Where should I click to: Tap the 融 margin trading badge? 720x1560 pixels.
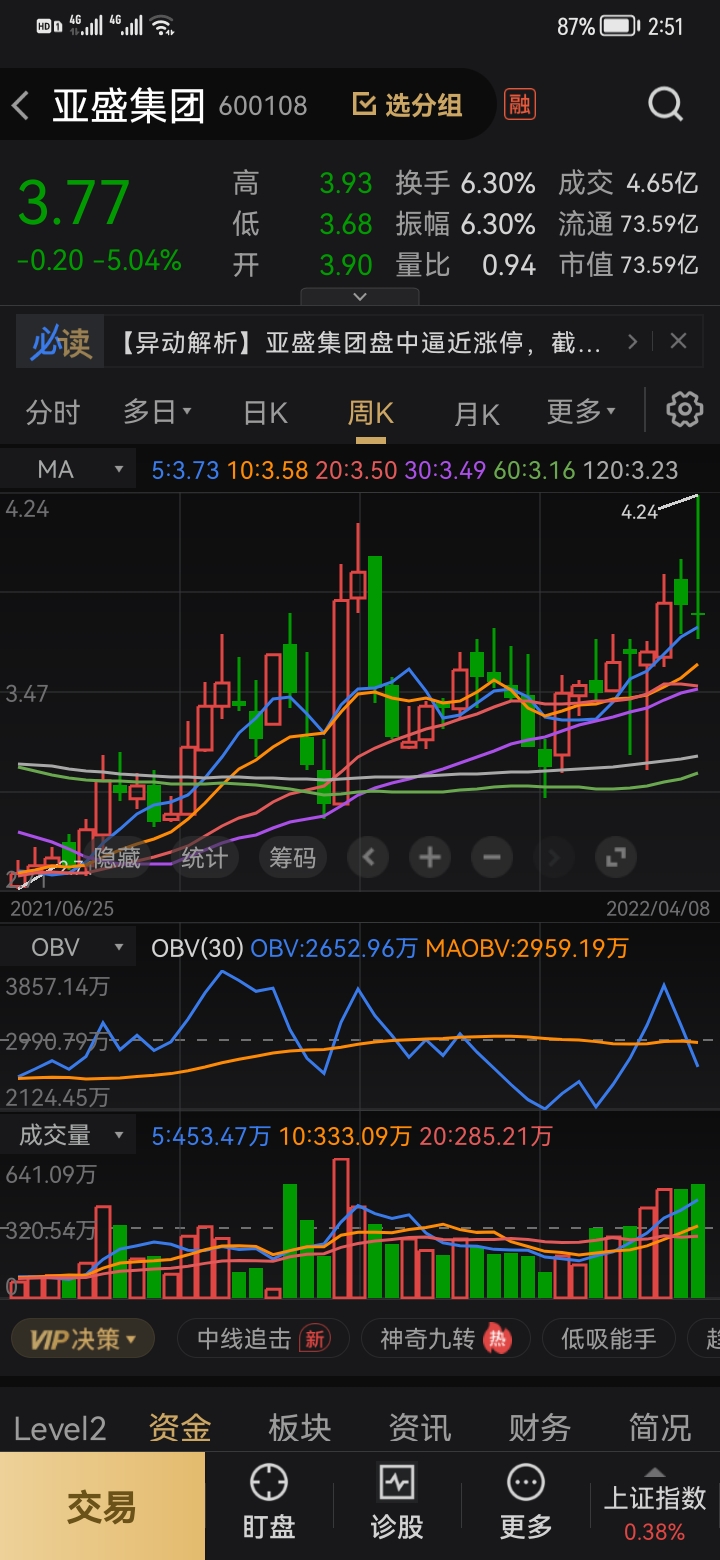519,103
